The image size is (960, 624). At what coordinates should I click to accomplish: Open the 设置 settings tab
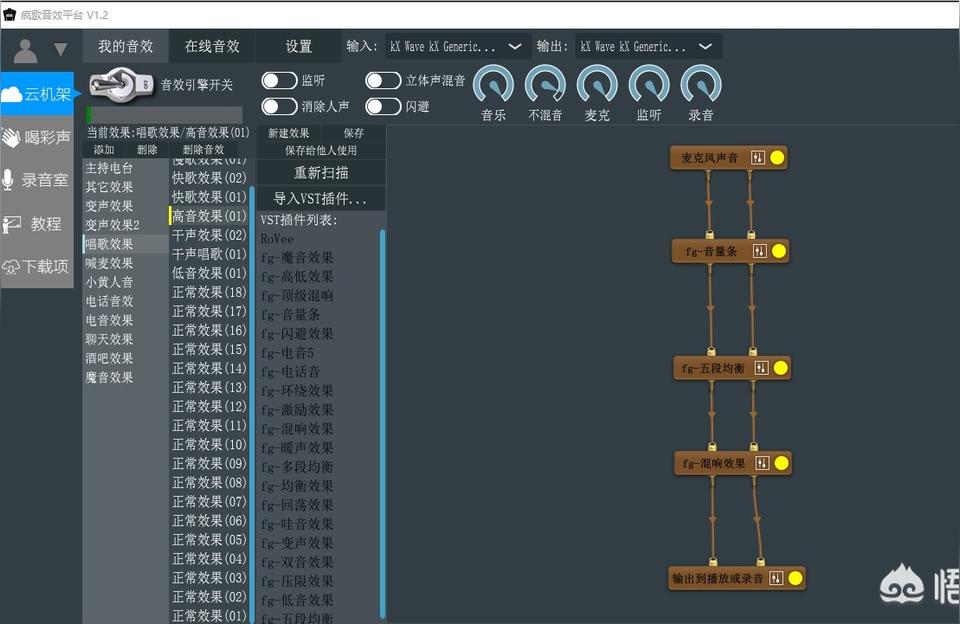coord(299,46)
